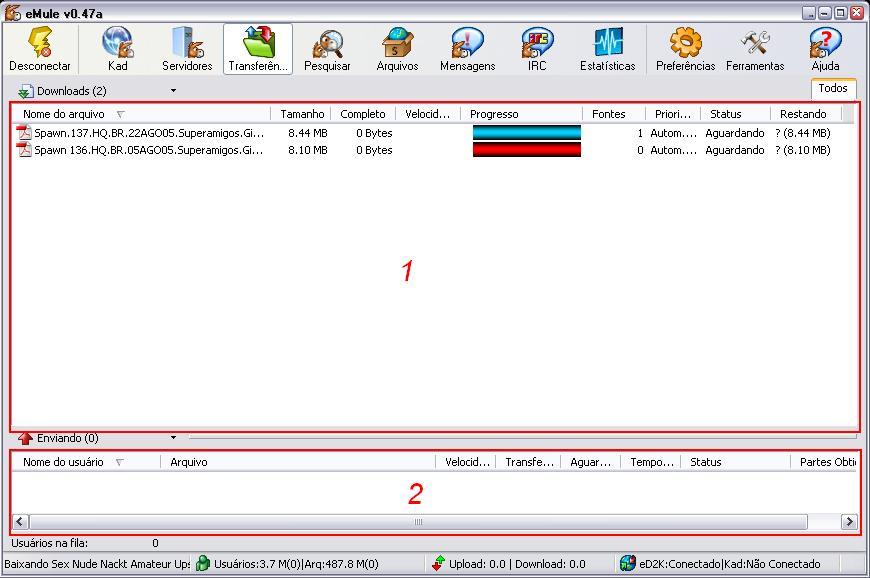Click the 8.10 MB size cell
This screenshot has width=870, height=578.
(x=307, y=150)
